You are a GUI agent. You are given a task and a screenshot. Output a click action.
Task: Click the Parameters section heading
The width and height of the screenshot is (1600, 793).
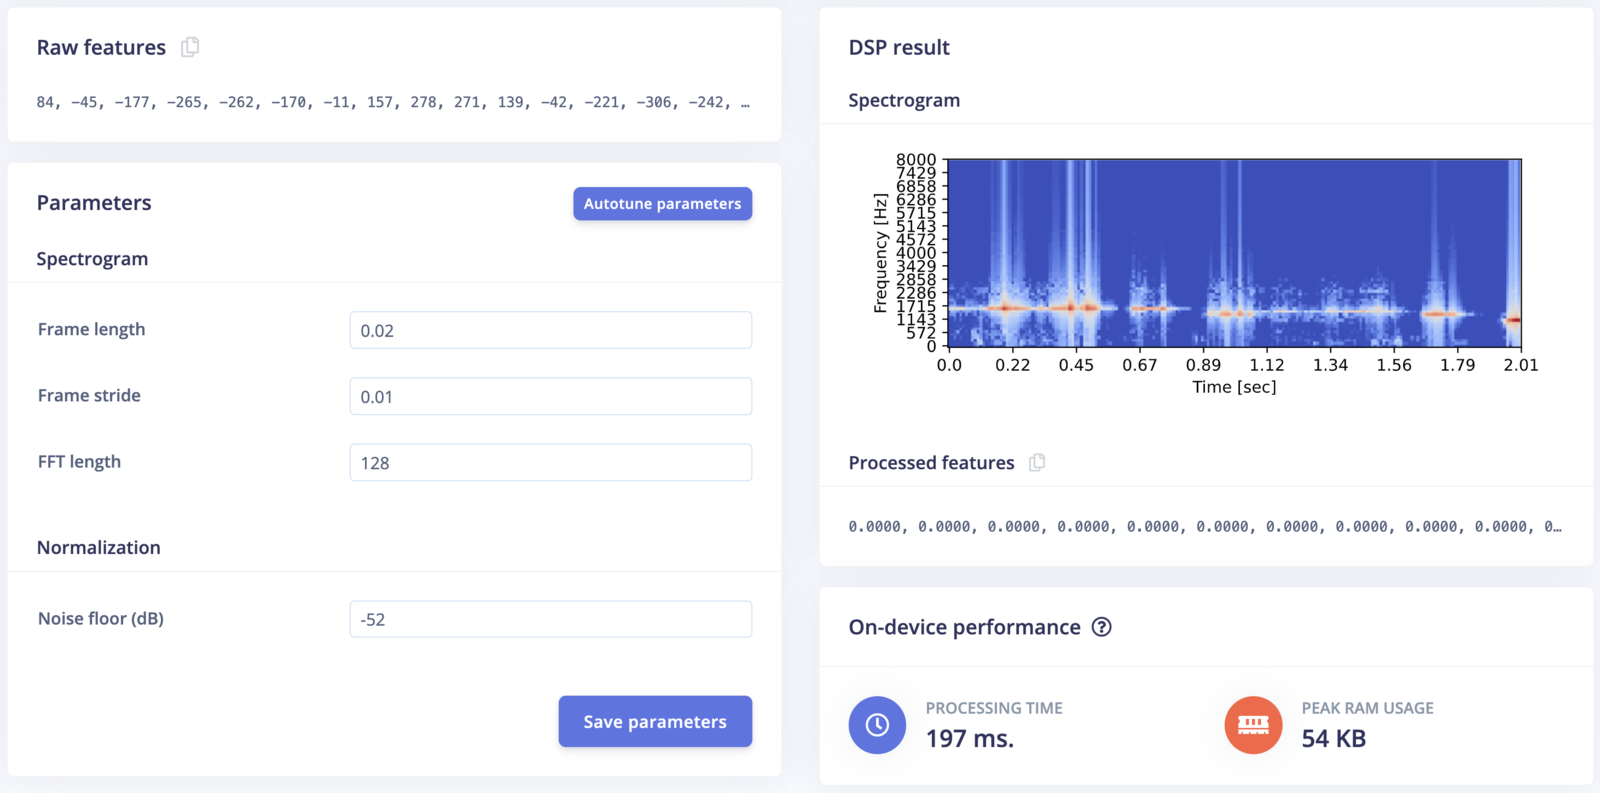pos(94,203)
